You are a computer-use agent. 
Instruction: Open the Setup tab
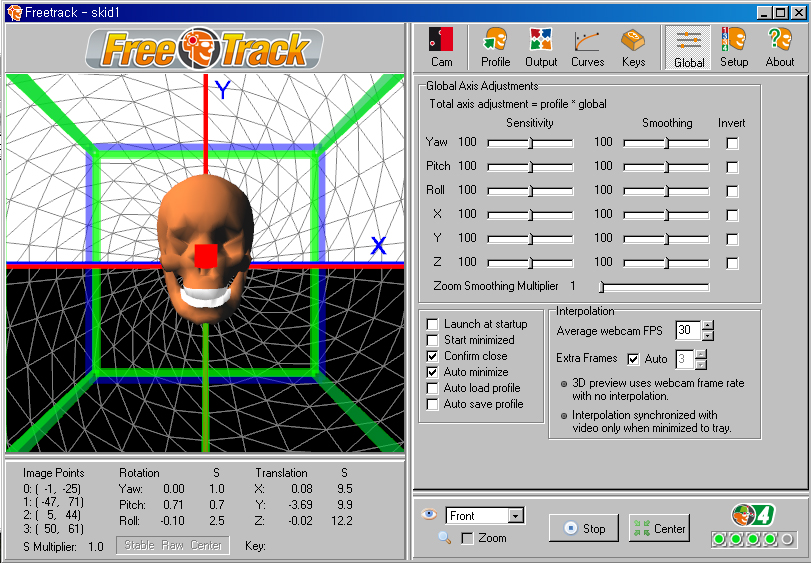(734, 47)
